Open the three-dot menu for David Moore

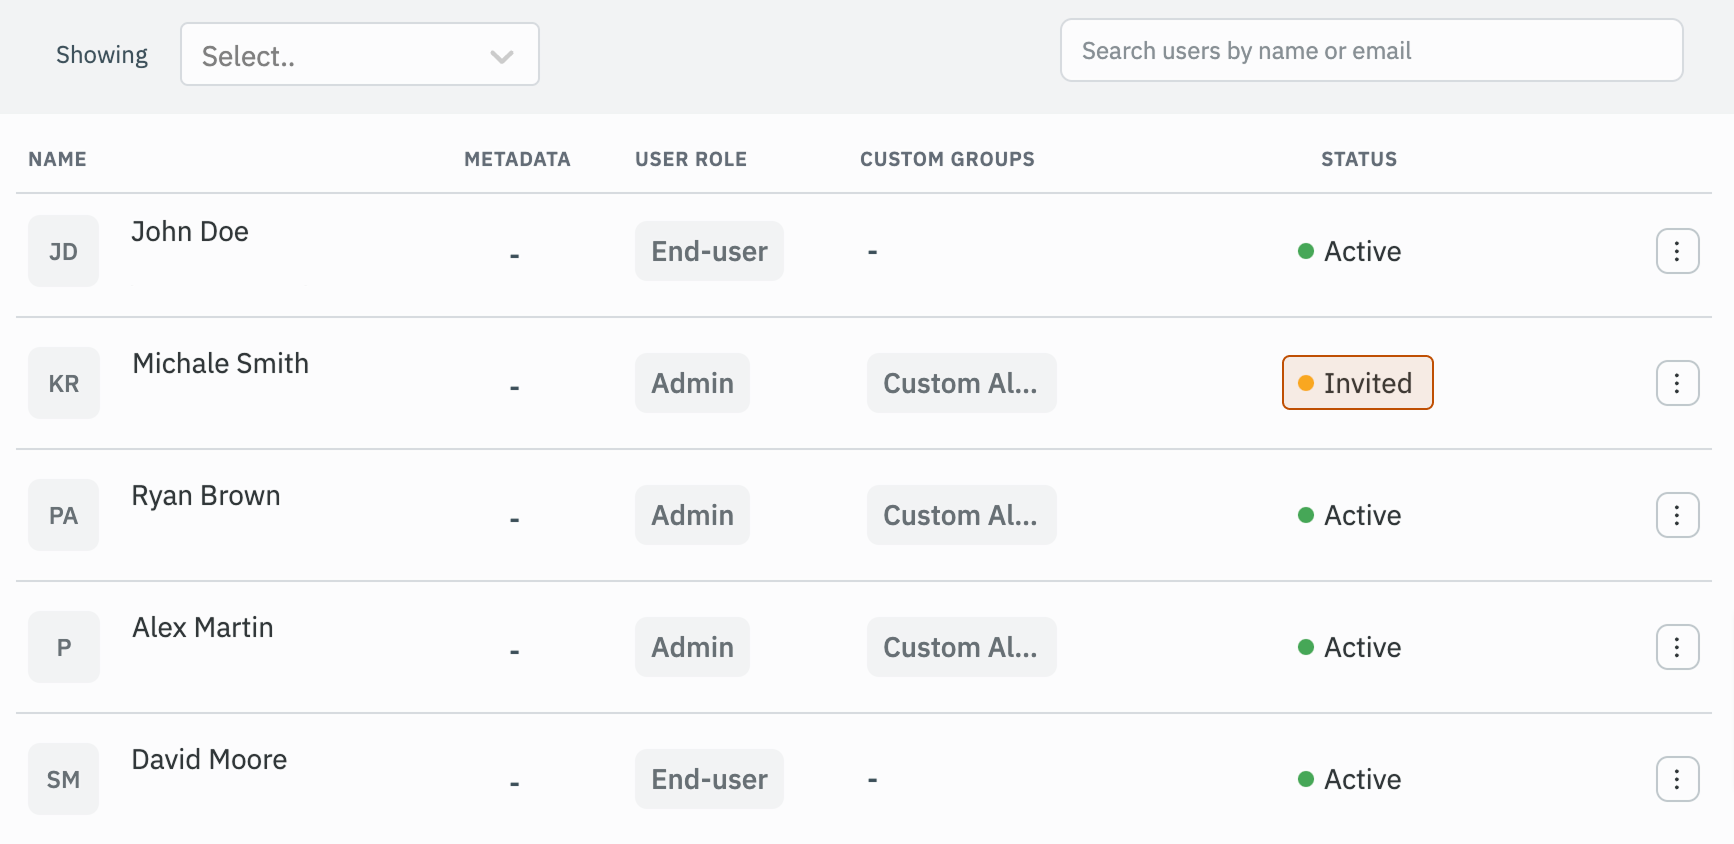pos(1677,779)
